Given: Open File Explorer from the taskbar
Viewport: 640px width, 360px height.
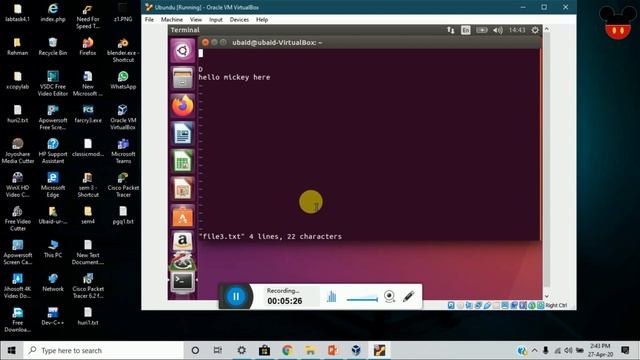Looking at the screenshot, I should pyautogui.click(x=310, y=350).
